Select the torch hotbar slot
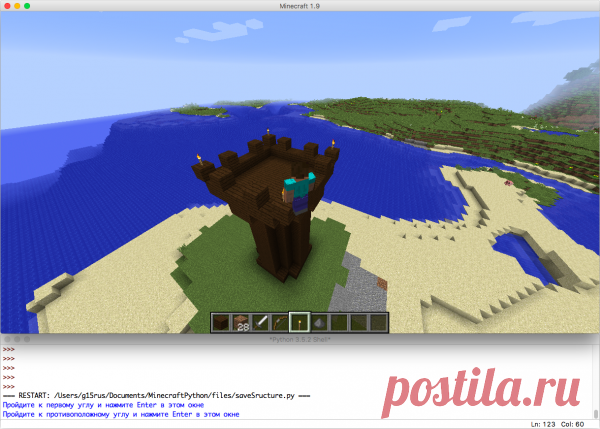The width and height of the screenshot is (600, 429). [300, 323]
